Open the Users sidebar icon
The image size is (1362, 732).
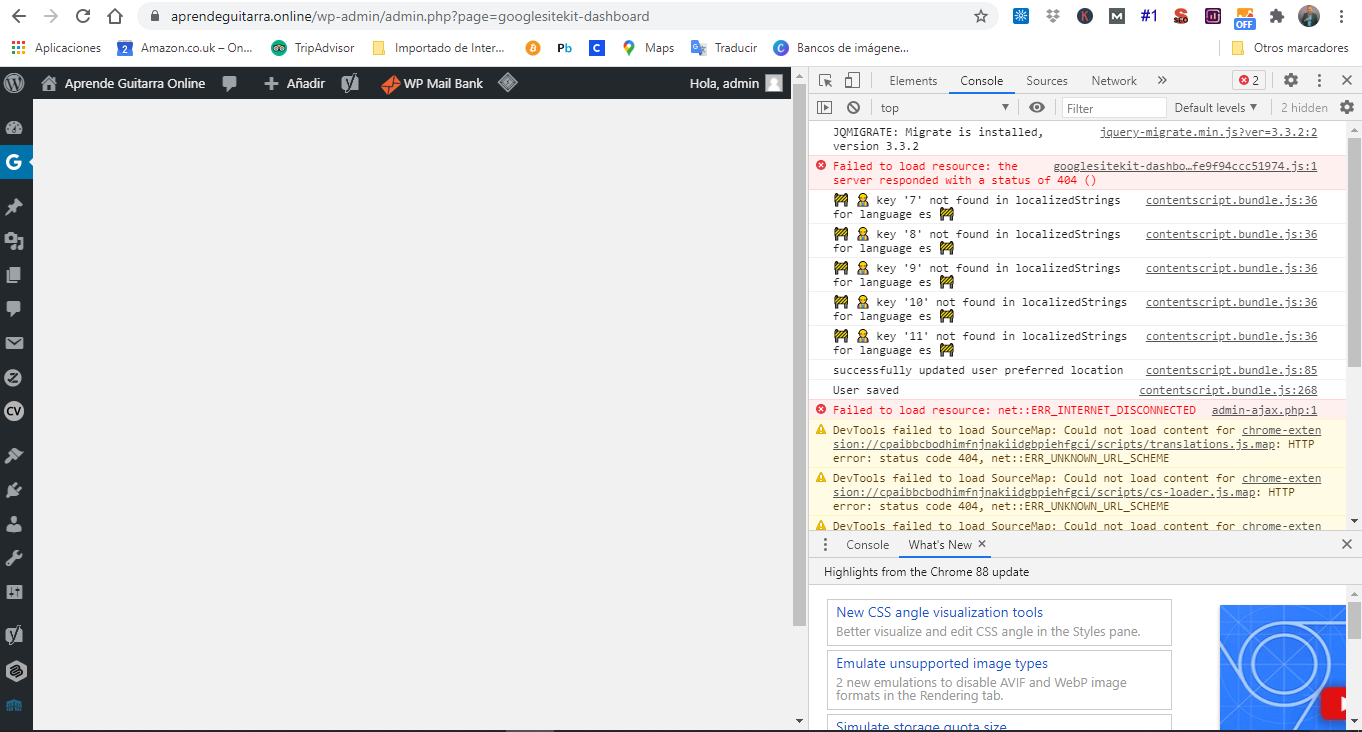click(14, 524)
